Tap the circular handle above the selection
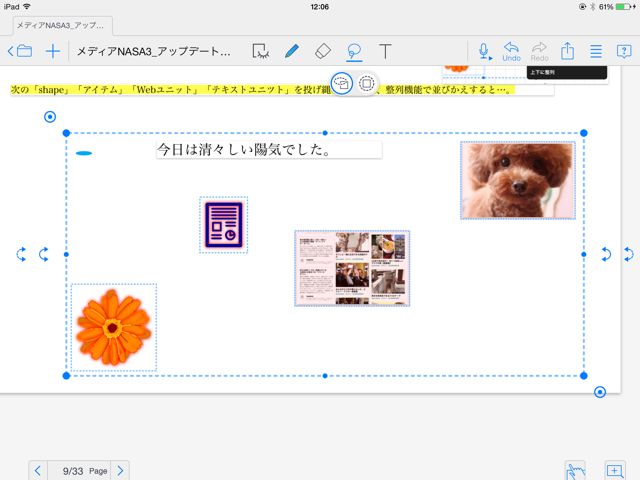 (50, 117)
